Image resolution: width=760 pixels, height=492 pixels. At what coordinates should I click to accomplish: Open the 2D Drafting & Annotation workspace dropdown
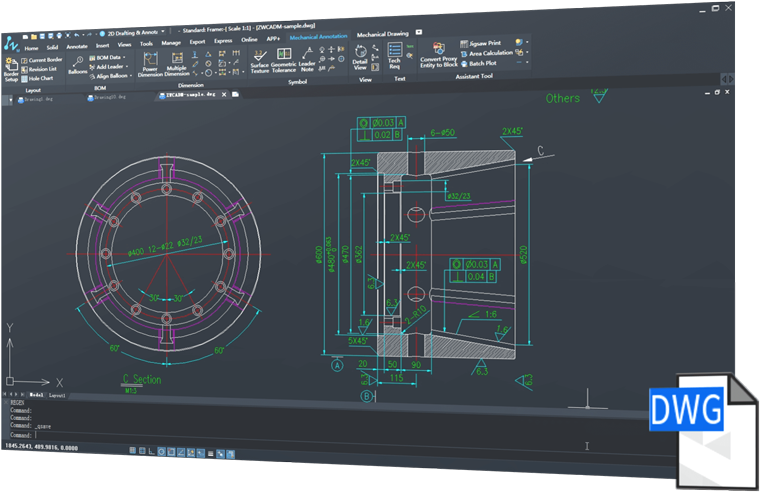(162, 33)
